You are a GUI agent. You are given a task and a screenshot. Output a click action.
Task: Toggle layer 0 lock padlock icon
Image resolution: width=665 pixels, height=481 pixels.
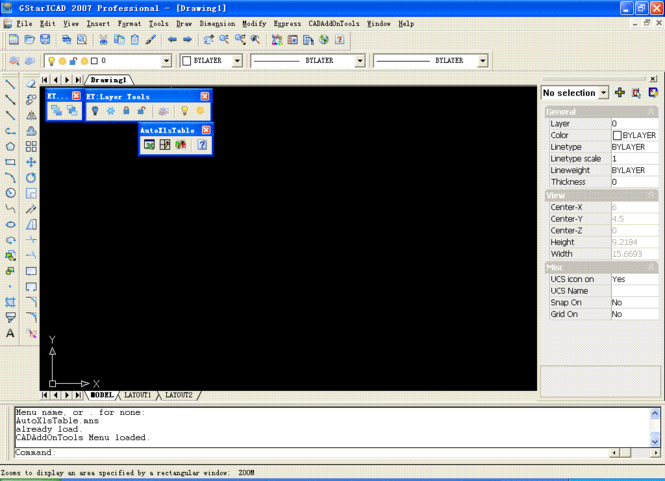(73, 61)
